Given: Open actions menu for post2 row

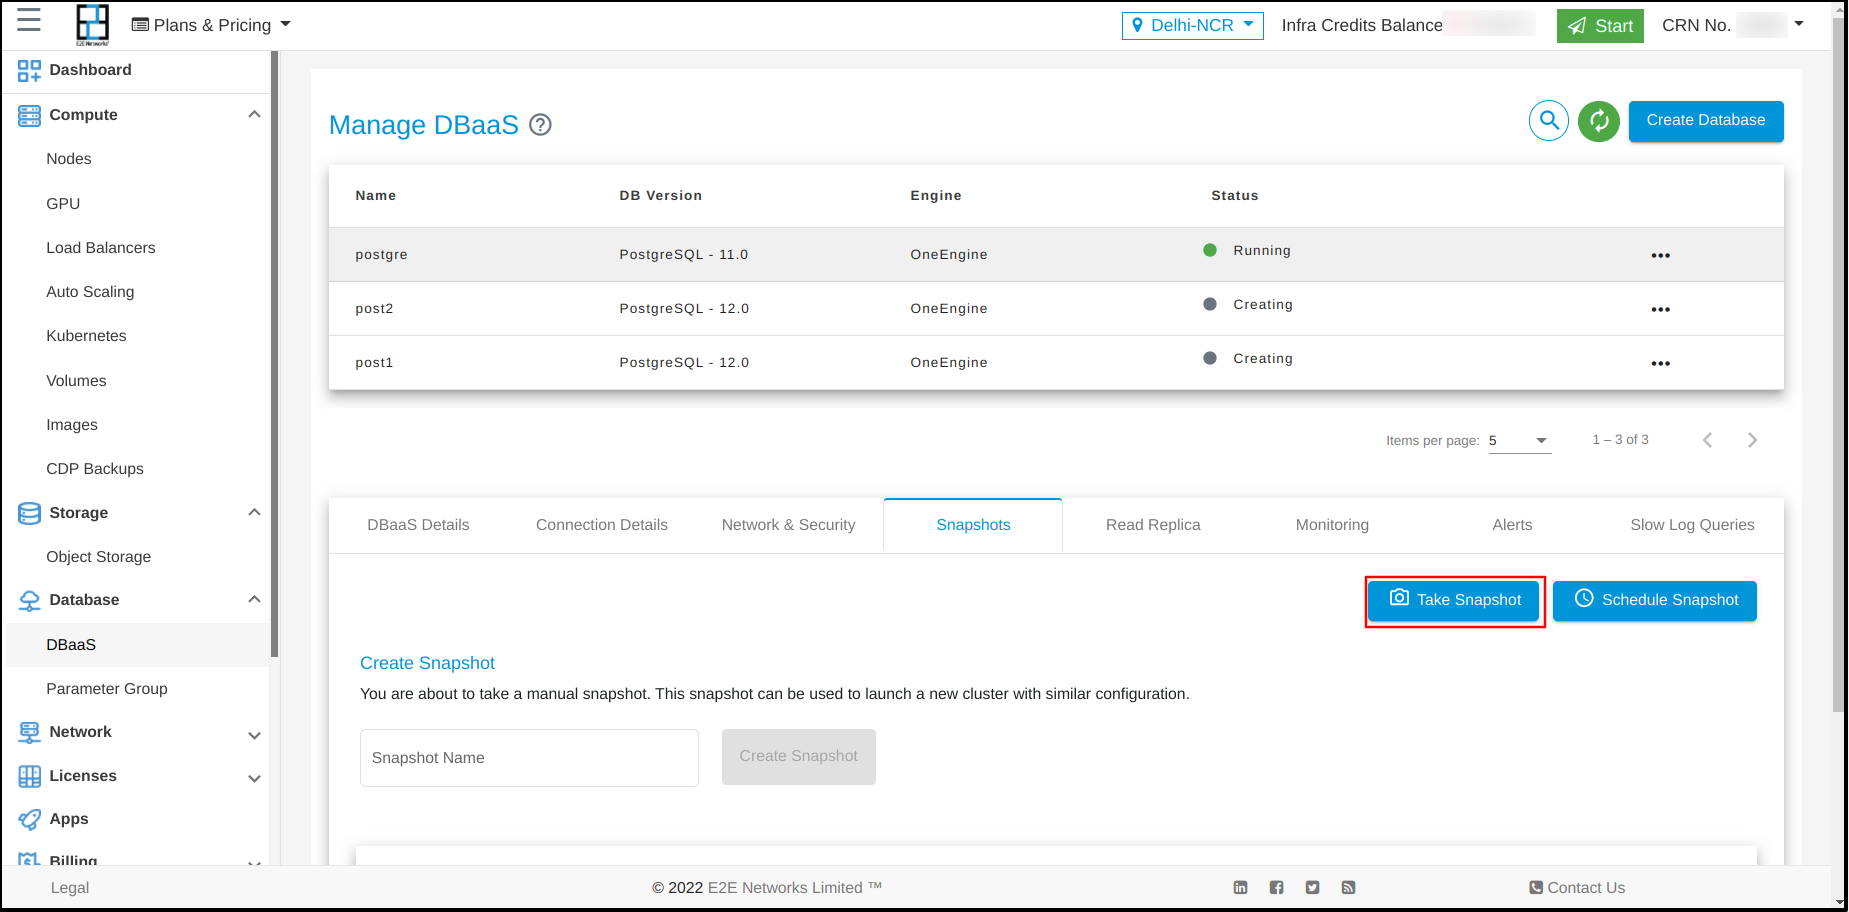Looking at the screenshot, I should pyautogui.click(x=1661, y=309).
